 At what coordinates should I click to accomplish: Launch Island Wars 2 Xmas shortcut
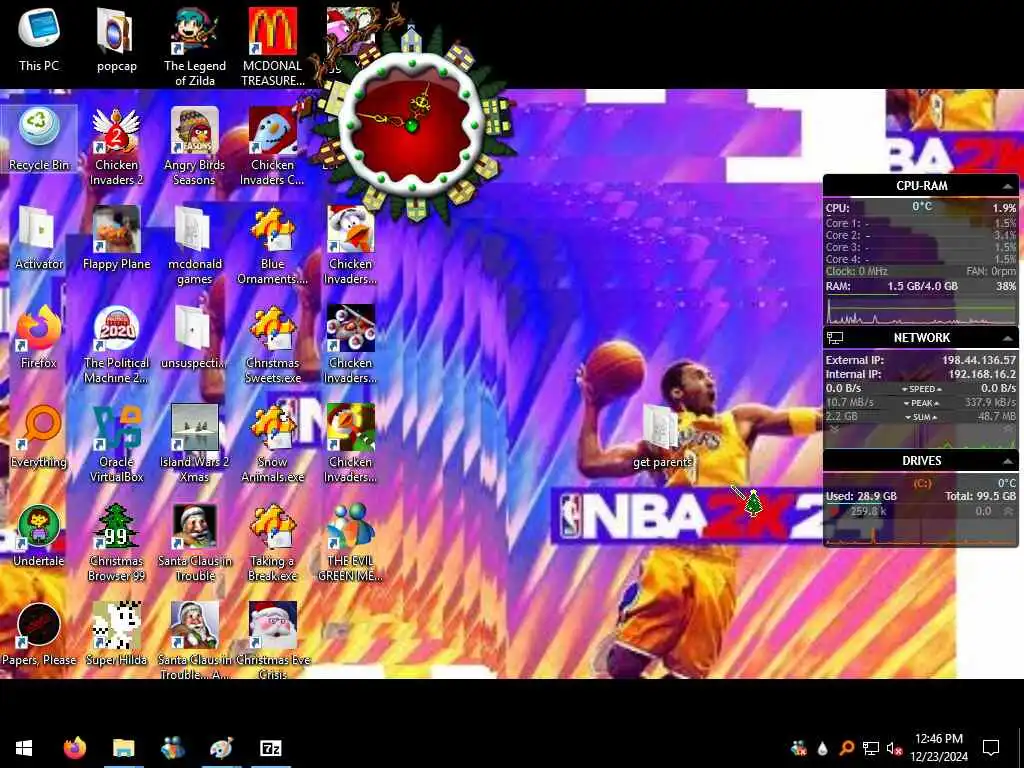pos(195,444)
